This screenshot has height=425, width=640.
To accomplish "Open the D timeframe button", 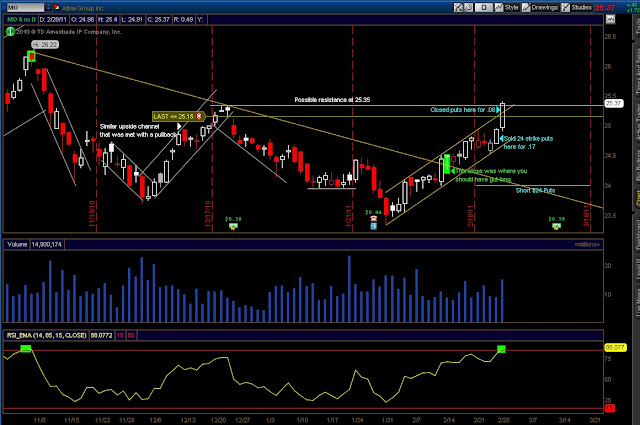I will (484, 7).
